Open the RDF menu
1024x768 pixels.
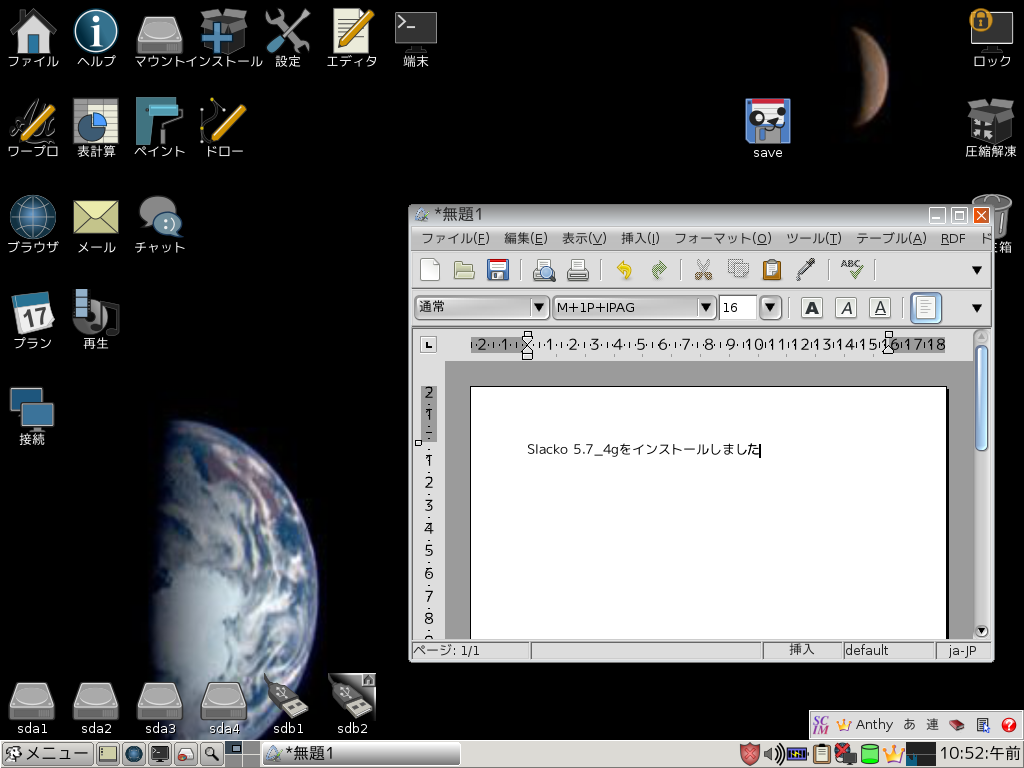953,238
